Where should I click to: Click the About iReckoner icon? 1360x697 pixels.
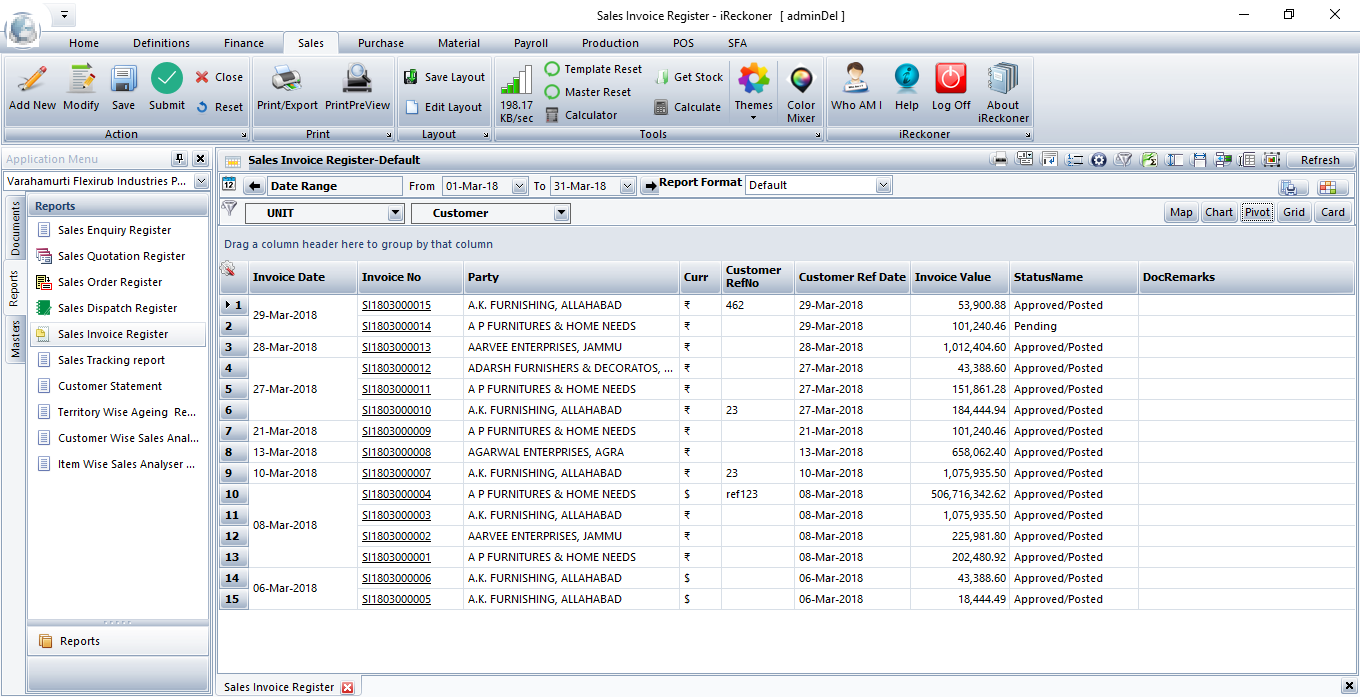click(x=1003, y=80)
